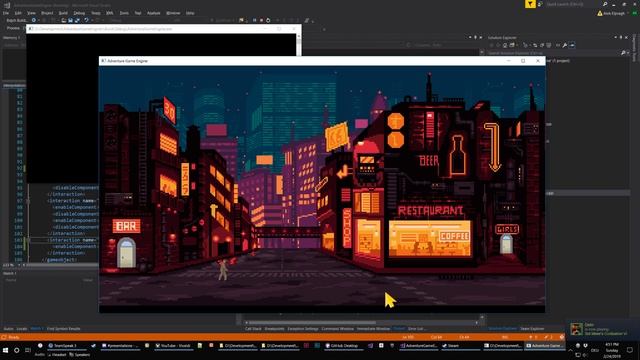This screenshot has width=640, height=360.
Task: Click the Save All toolbar icon
Action: [77, 20]
